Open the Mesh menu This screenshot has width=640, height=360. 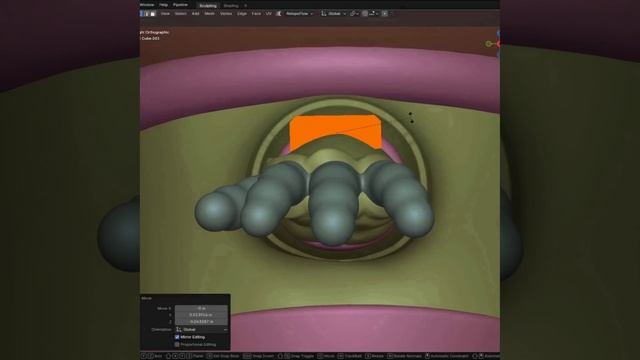click(x=209, y=13)
